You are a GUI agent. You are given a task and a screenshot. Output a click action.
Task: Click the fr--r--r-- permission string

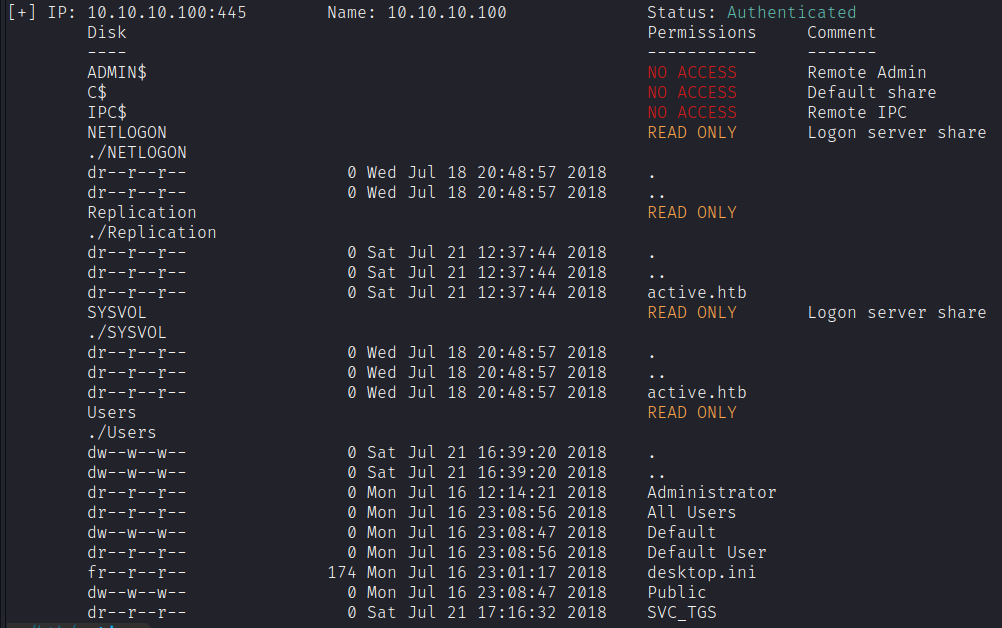coord(137,572)
